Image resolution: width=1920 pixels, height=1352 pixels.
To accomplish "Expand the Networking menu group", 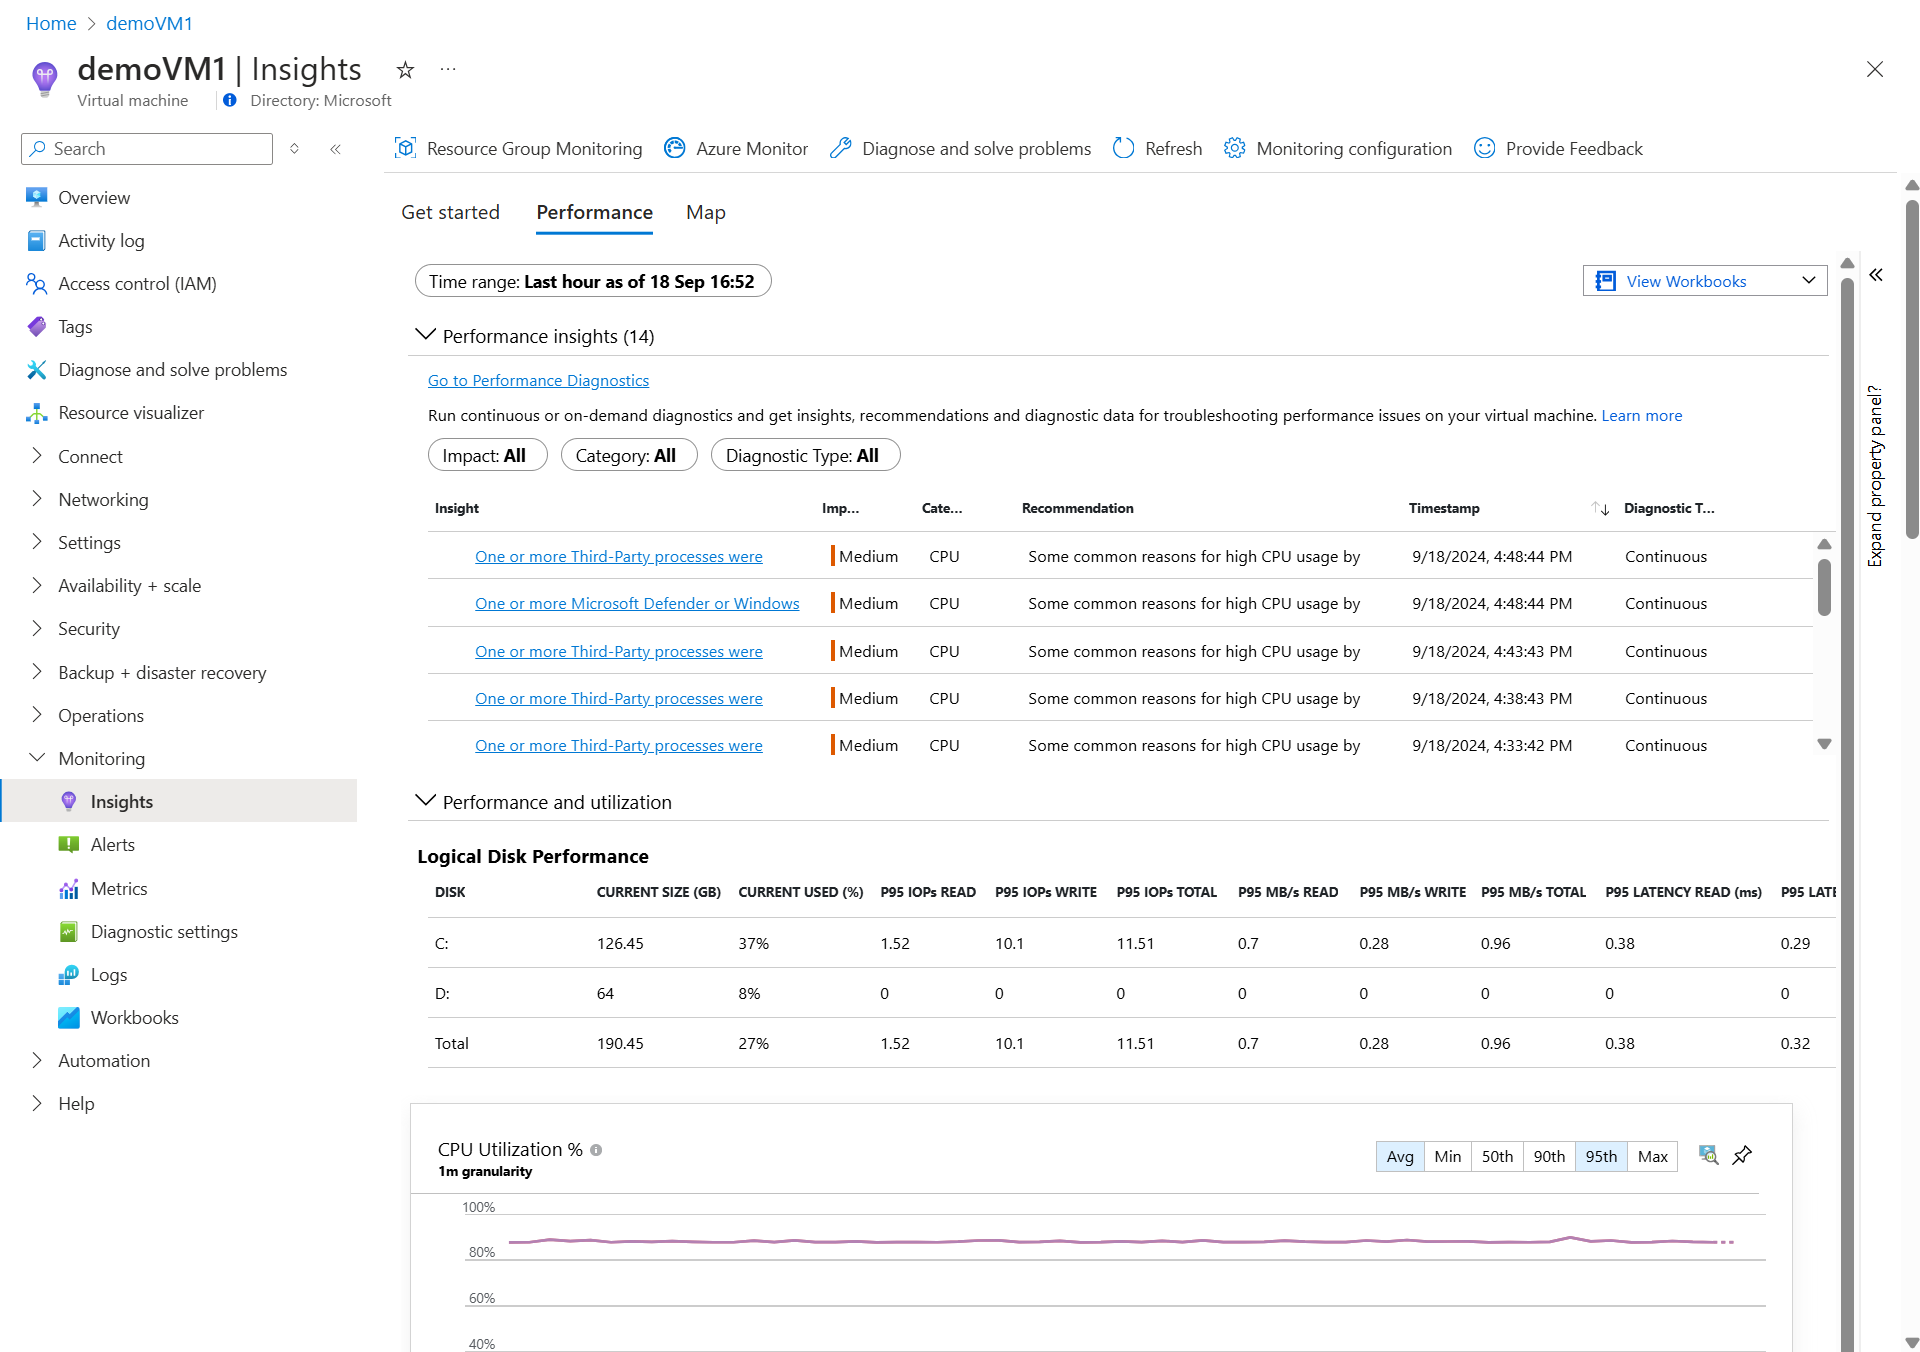I will coord(103,499).
